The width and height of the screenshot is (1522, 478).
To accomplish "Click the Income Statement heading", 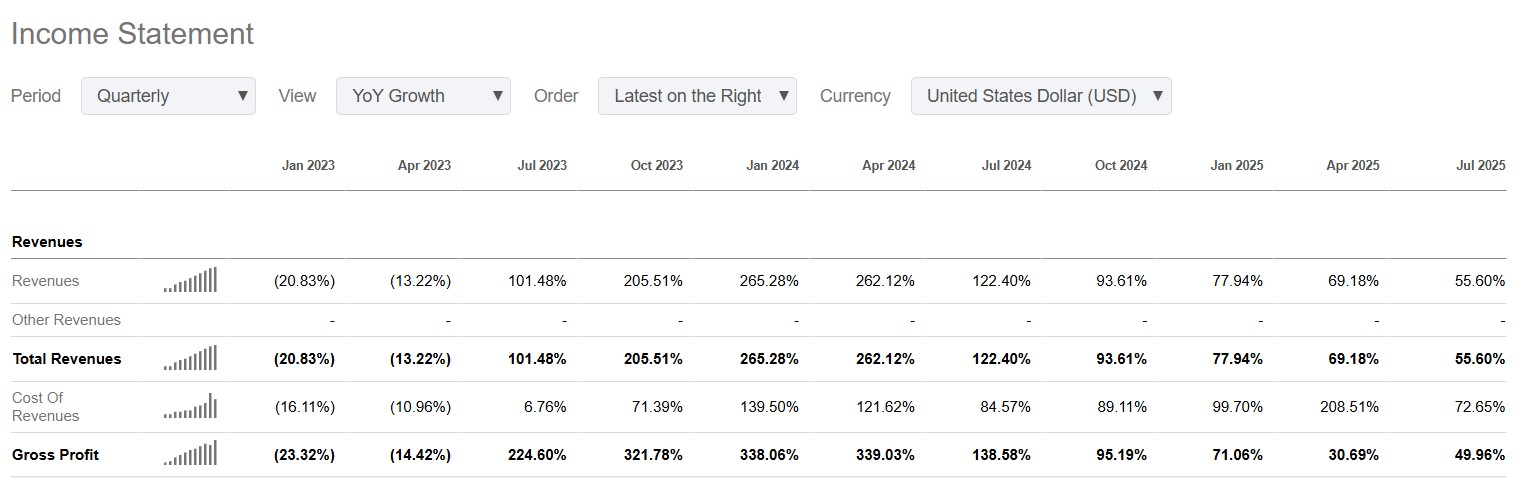I will 132,34.
